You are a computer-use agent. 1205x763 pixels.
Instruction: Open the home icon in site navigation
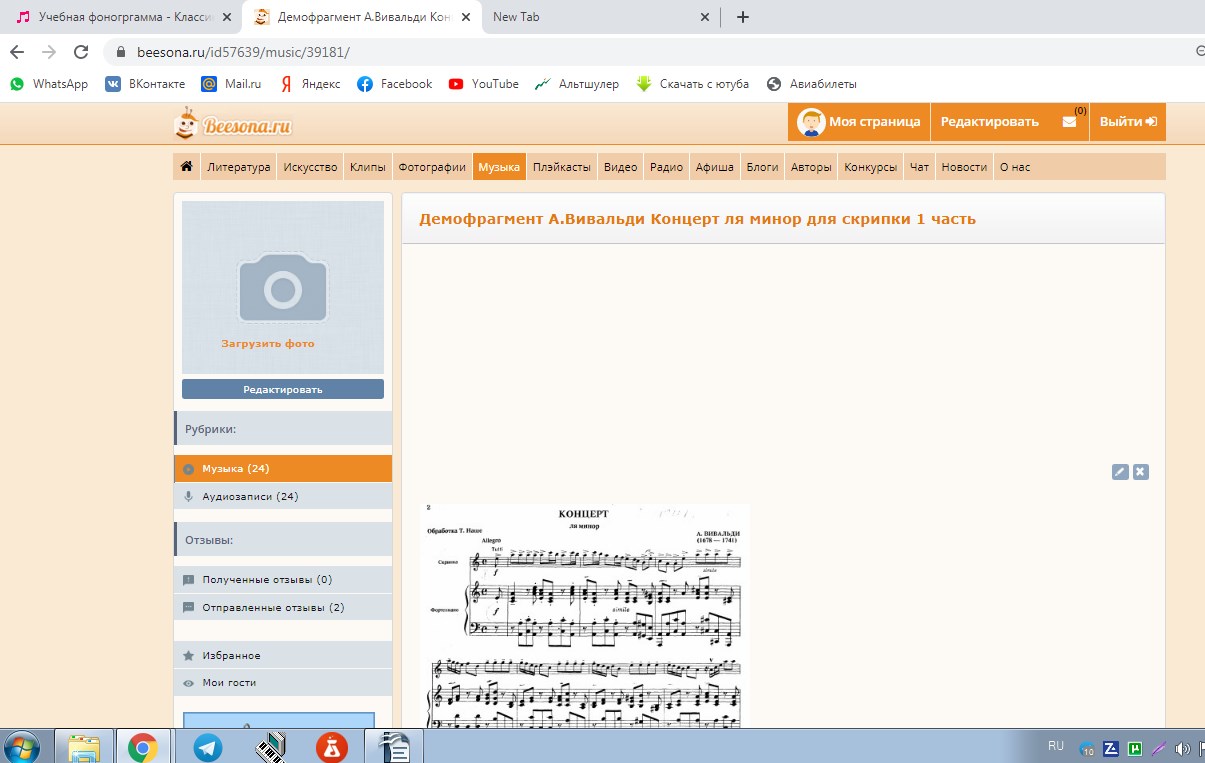click(186, 167)
